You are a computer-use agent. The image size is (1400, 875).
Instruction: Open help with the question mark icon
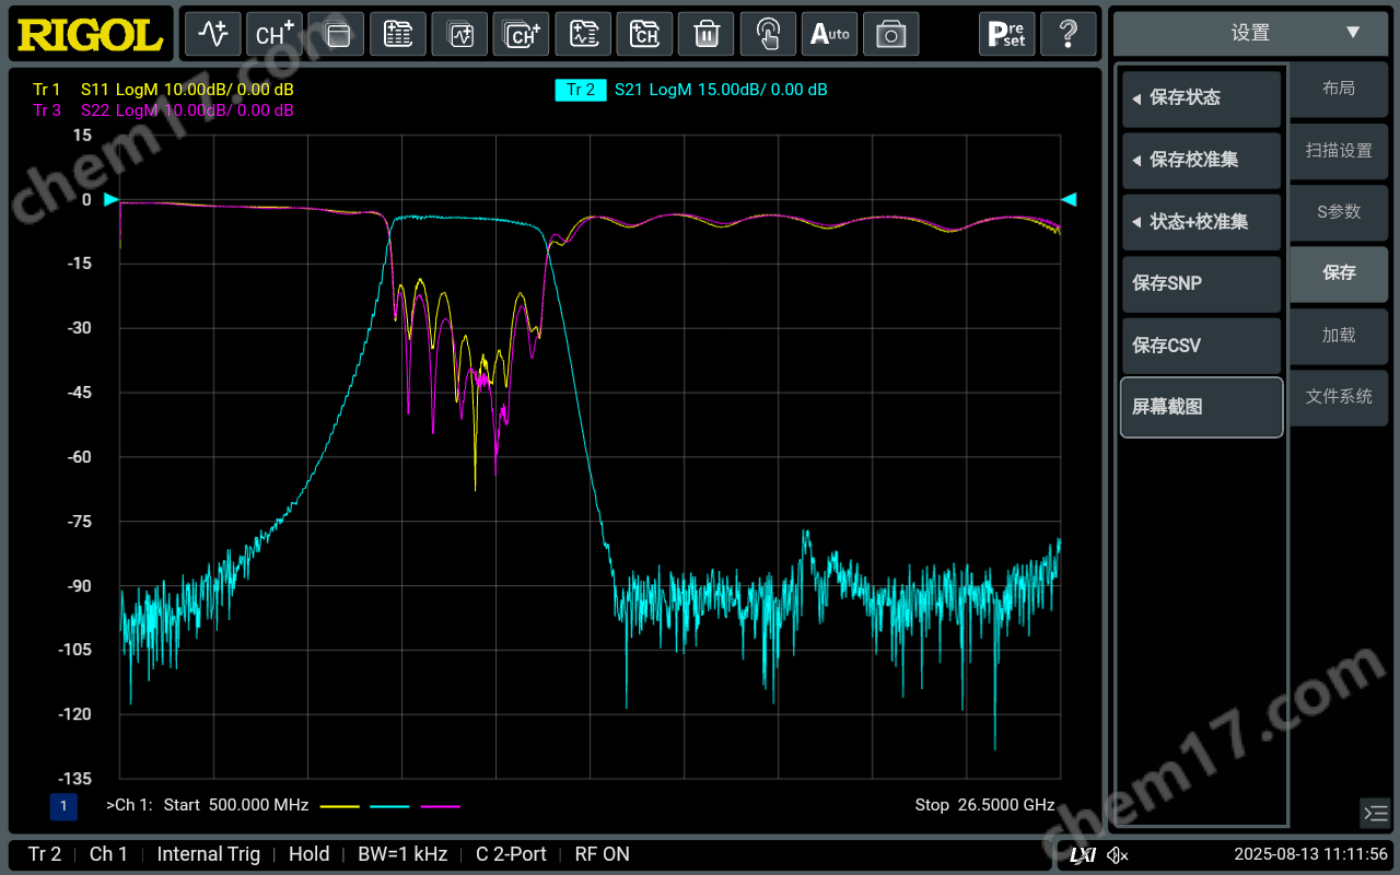coord(1067,35)
